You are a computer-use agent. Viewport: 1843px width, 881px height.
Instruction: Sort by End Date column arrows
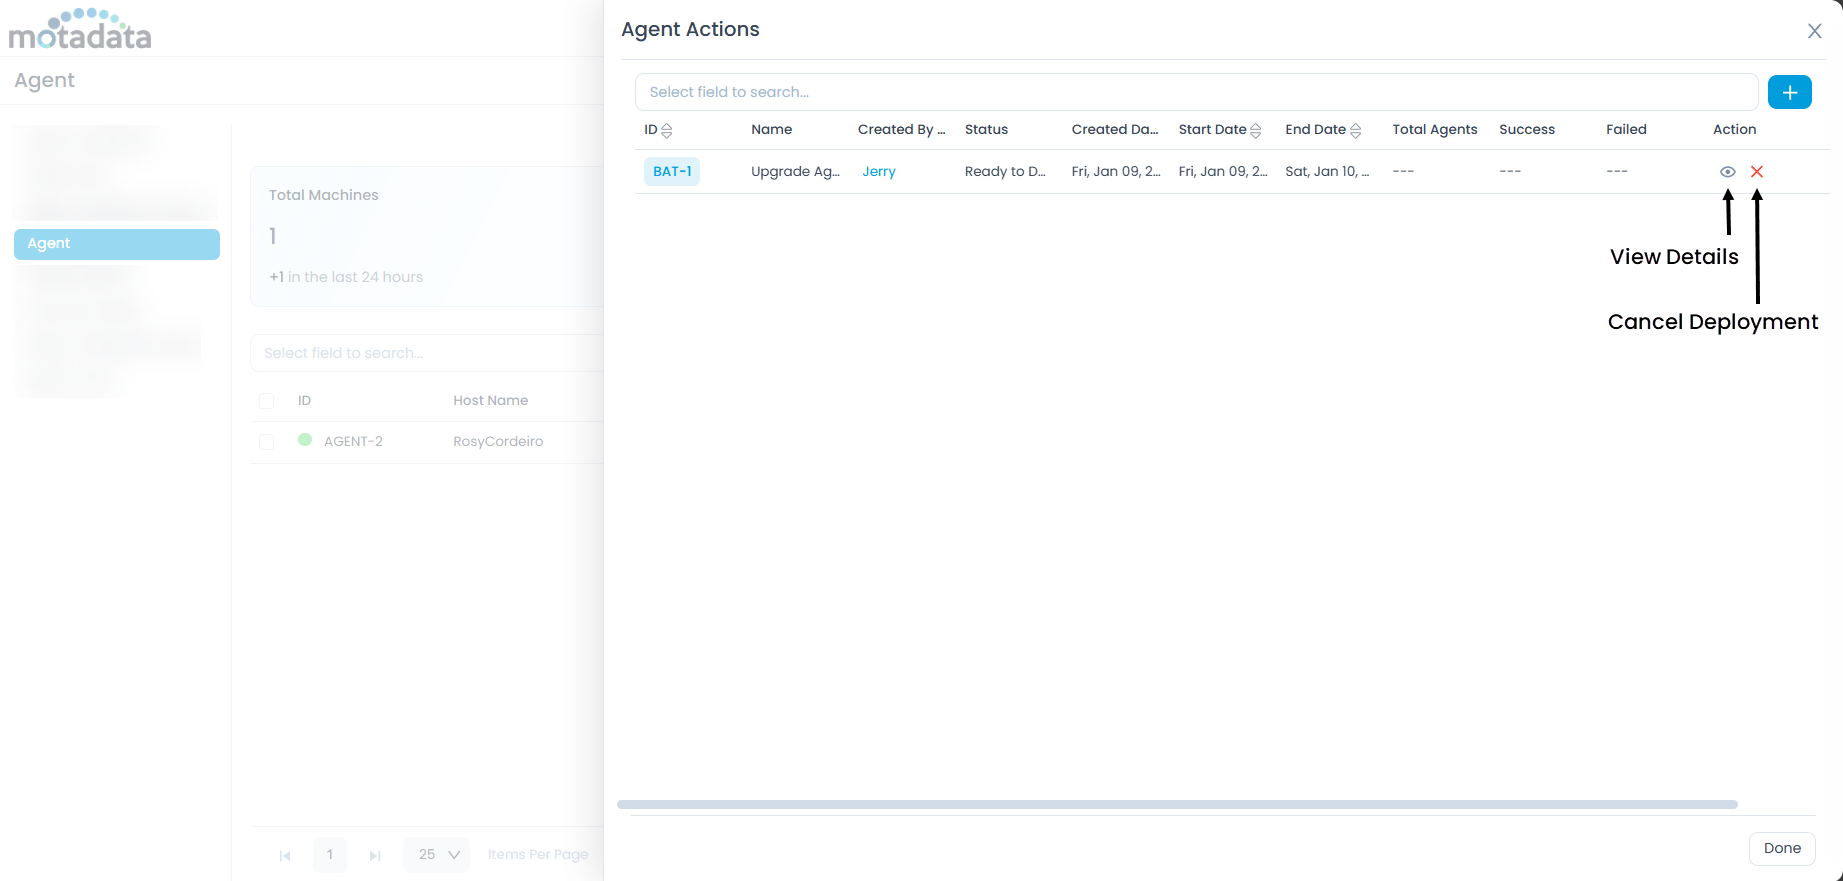click(x=1356, y=130)
